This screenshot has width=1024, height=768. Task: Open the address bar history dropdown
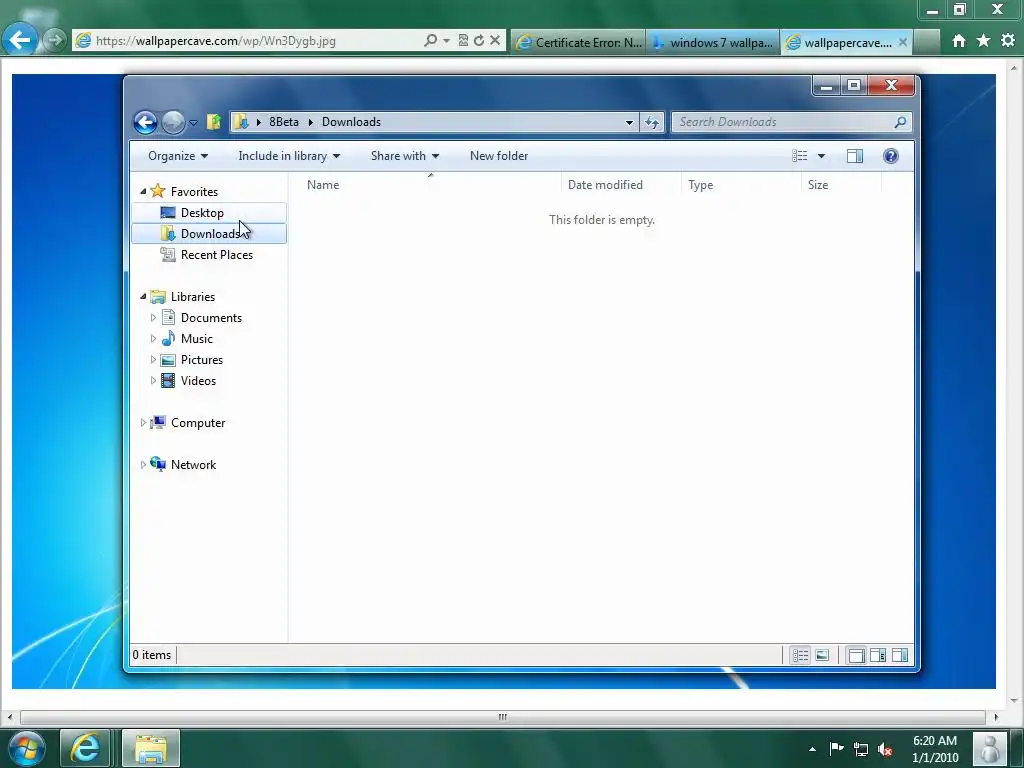pyautogui.click(x=629, y=122)
